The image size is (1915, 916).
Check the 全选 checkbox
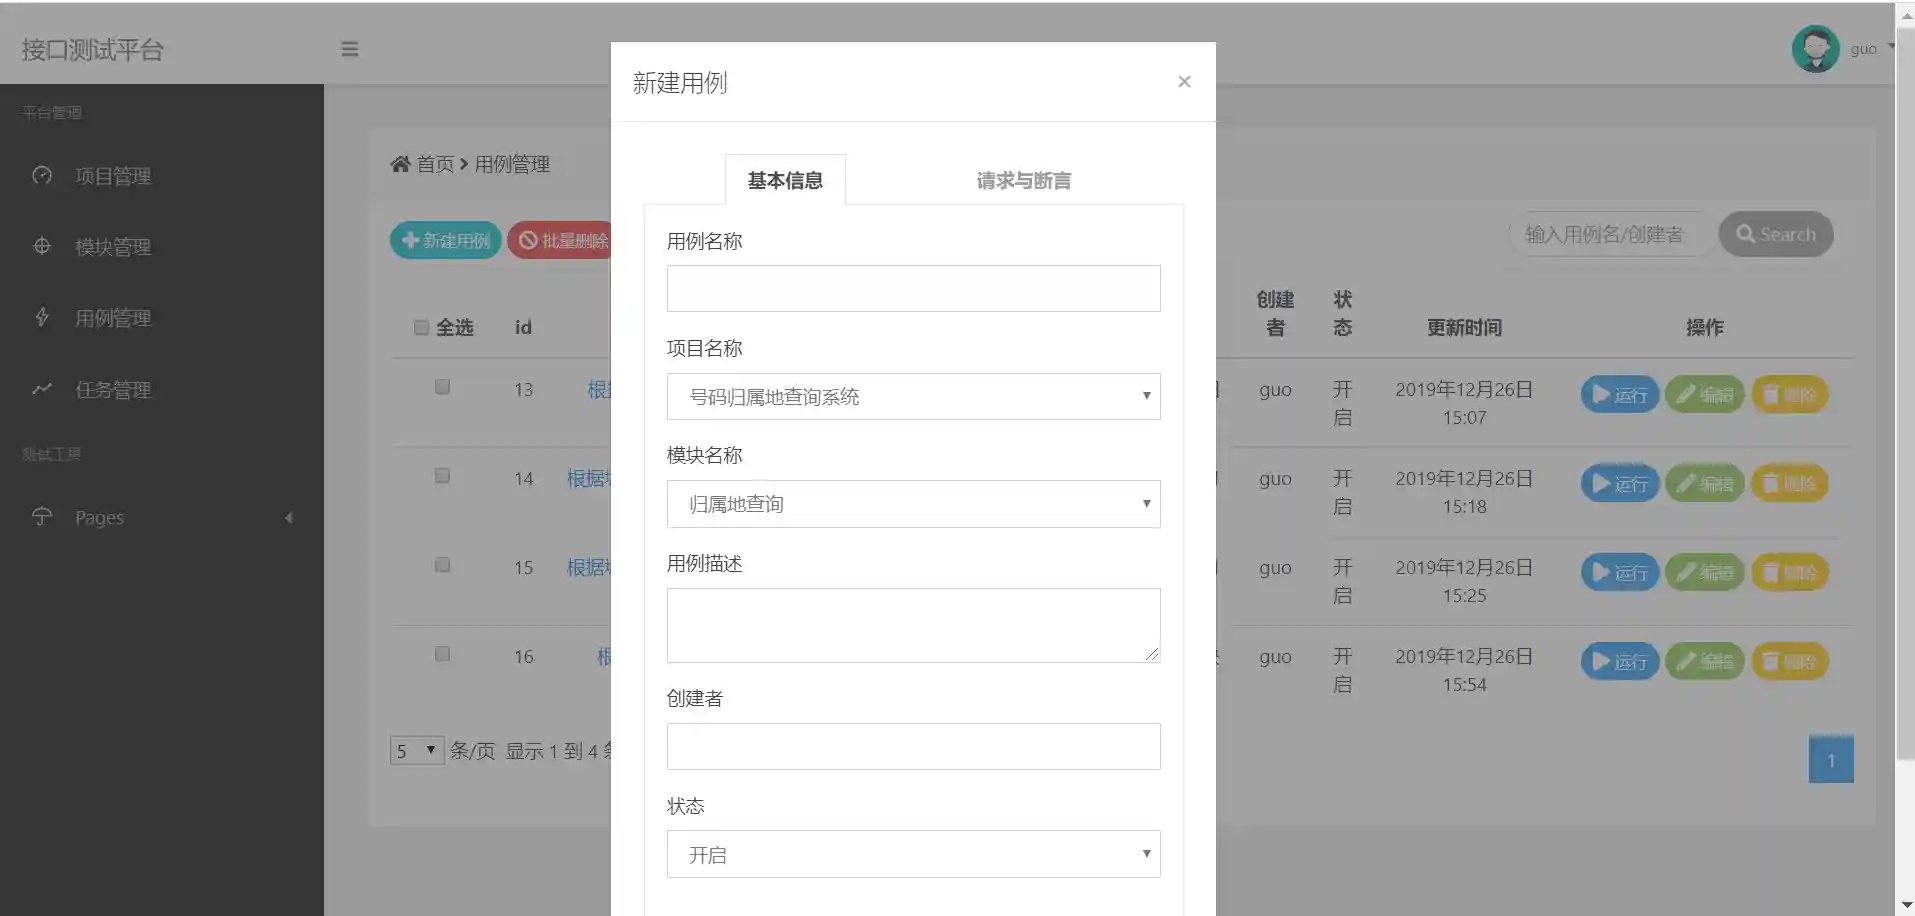tap(421, 327)
